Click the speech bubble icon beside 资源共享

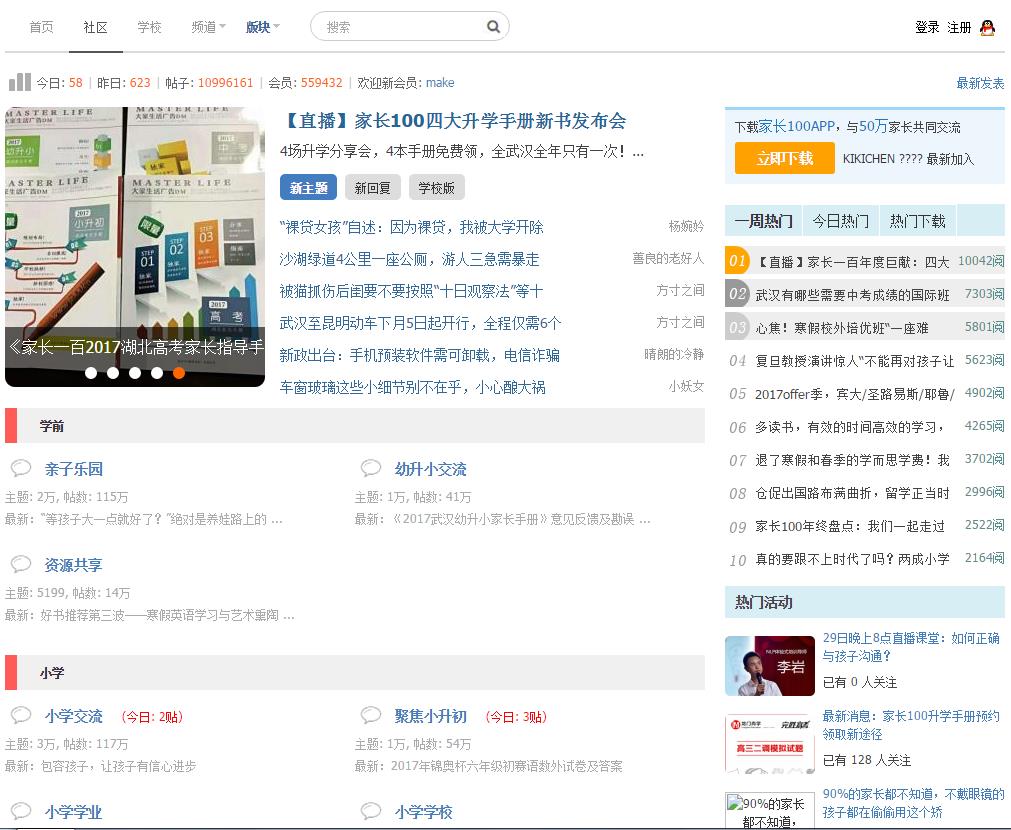pos(21,564)
